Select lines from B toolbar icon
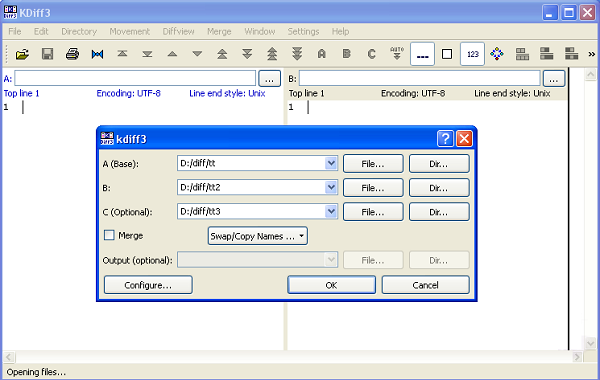This screenshot has height=380, width=600. 346,54
